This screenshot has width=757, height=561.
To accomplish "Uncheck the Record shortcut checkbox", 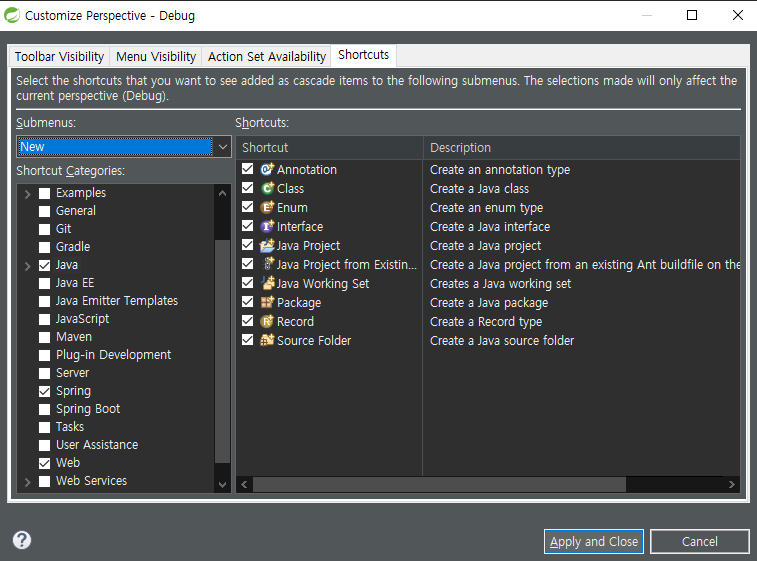I will coord(248,321).
